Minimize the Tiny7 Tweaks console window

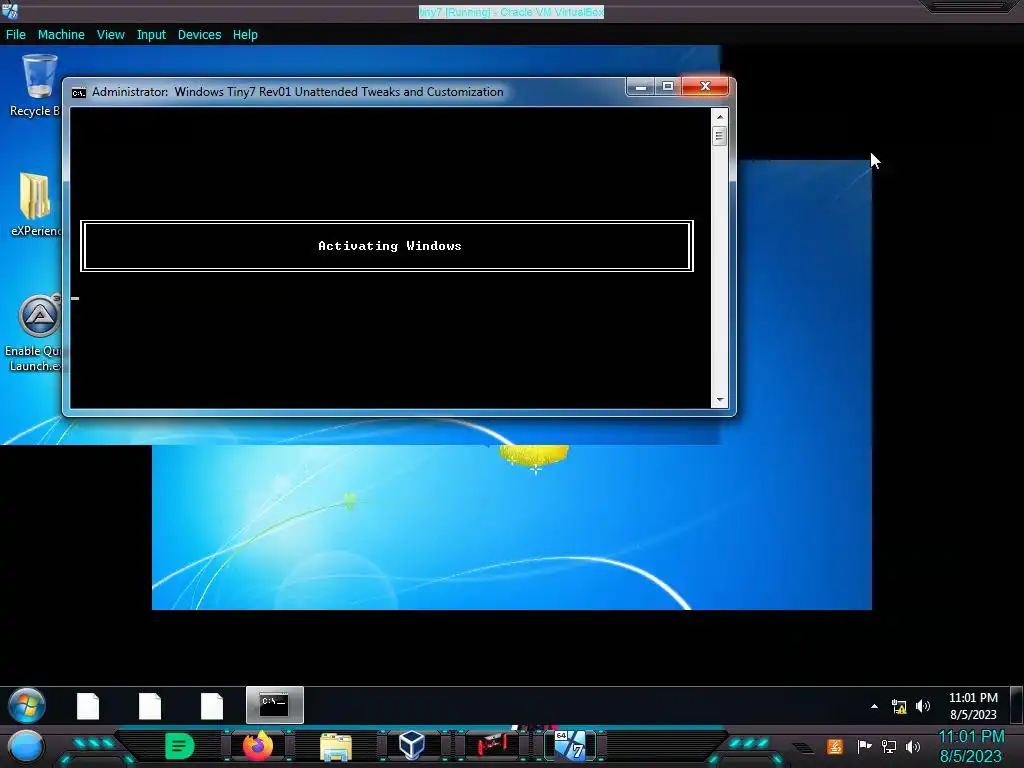pos(641,86)
